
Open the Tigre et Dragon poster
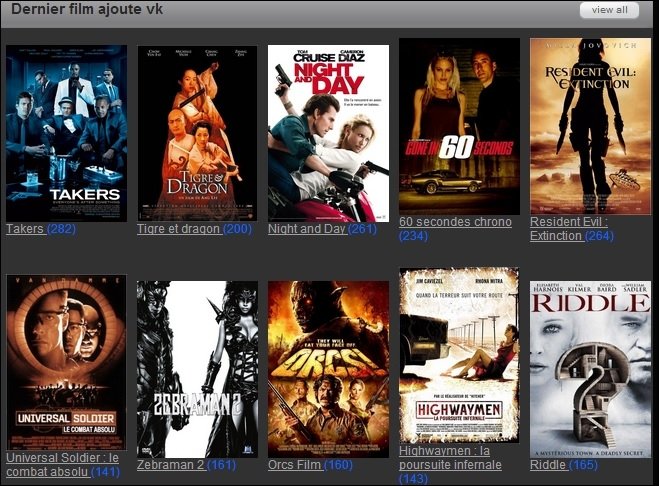[x=197, y=133]
